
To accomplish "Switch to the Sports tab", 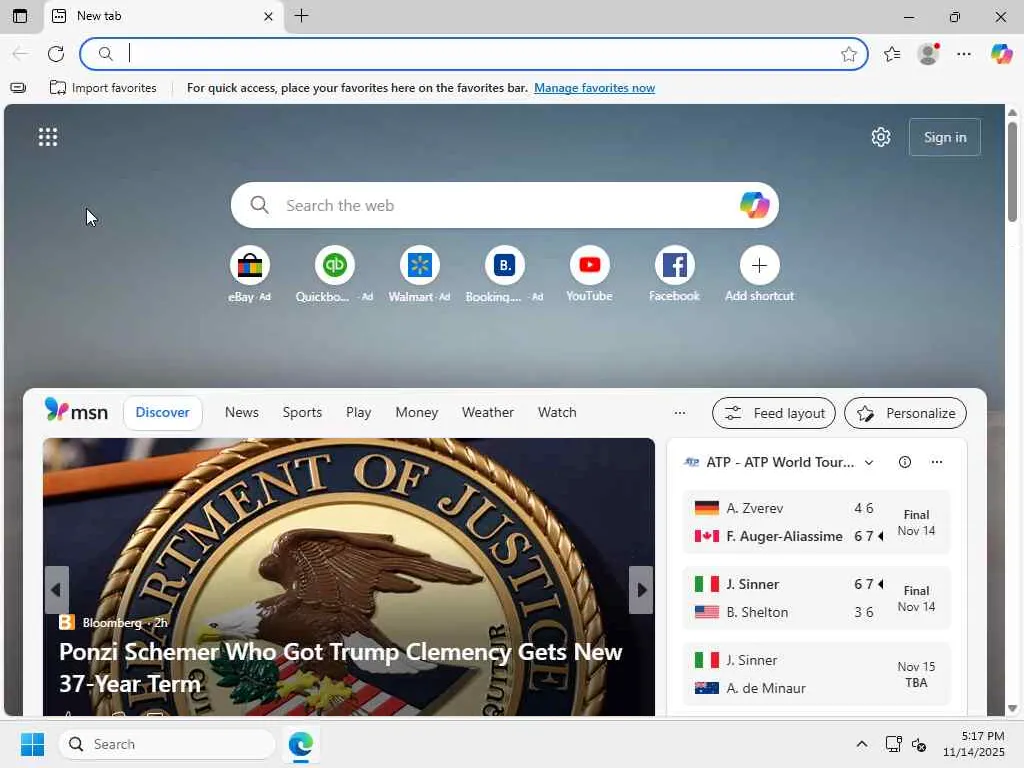I will point(302,413).
